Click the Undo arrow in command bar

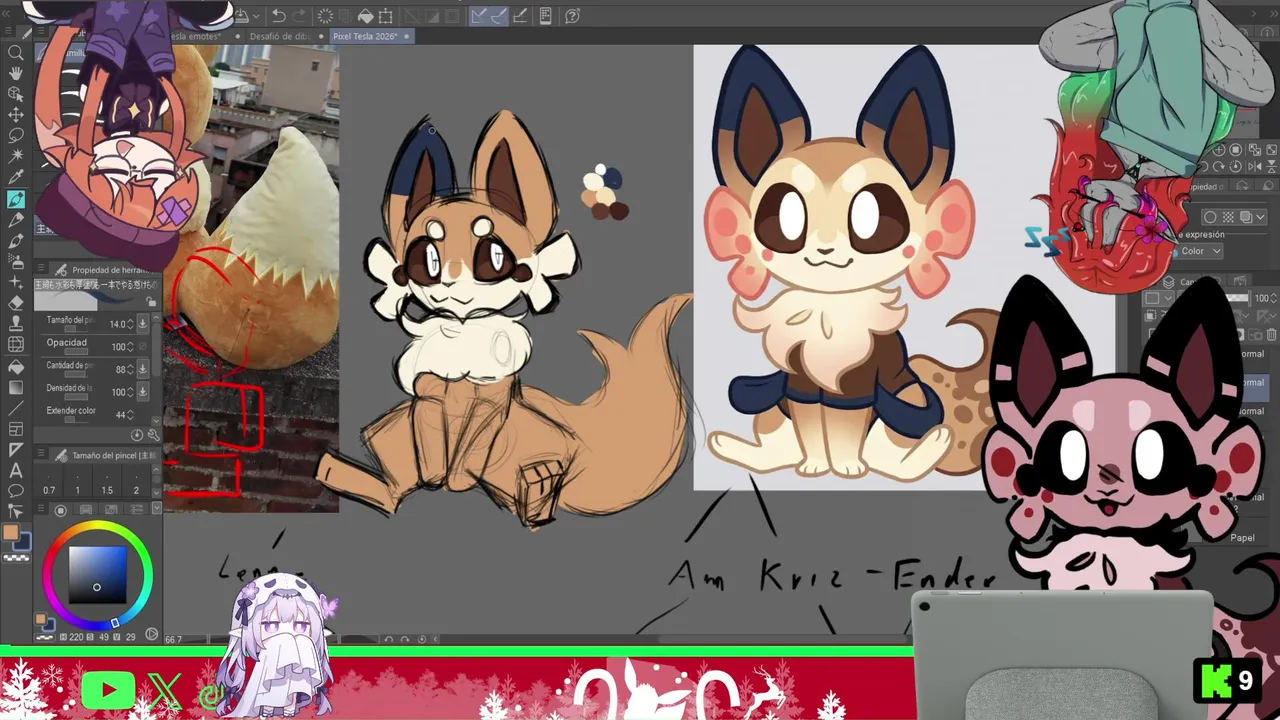tap(279, 16)
